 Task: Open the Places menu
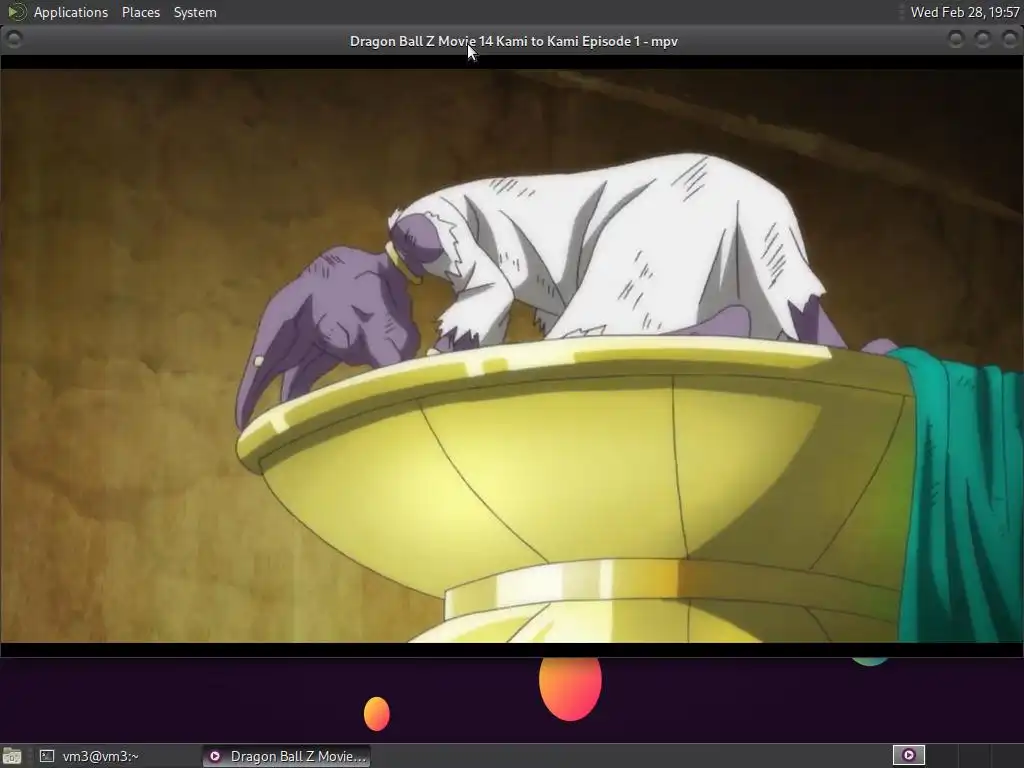140,12
